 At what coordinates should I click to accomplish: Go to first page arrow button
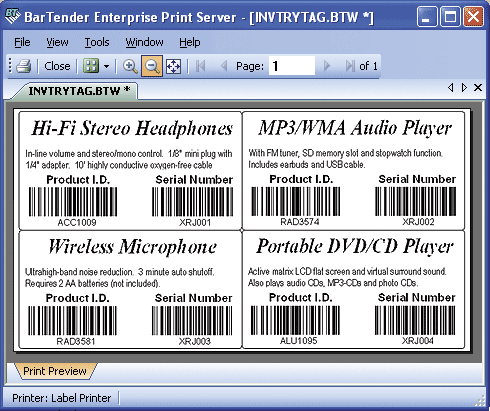[201, 66]
